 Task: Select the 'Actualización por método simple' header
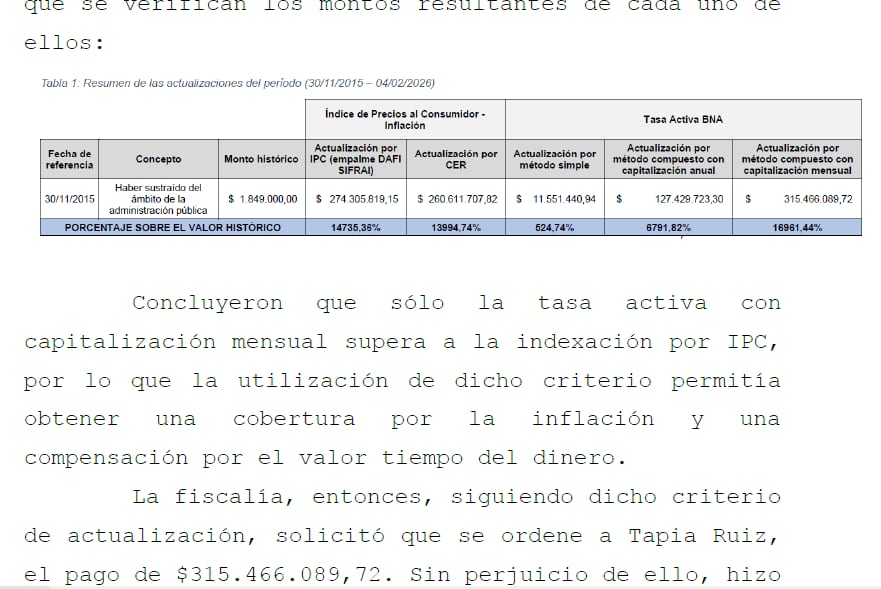[555, 159]
